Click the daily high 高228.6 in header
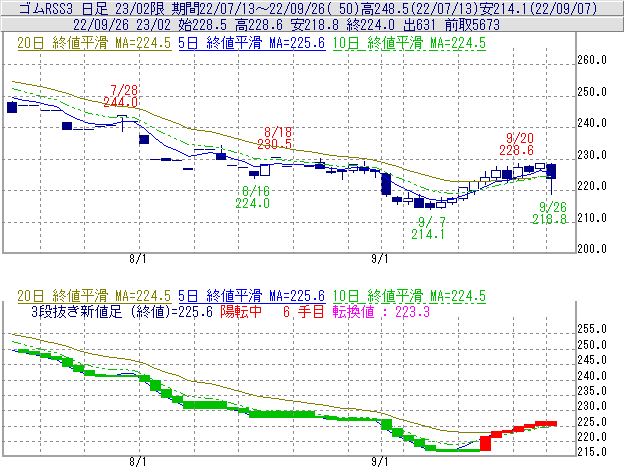 click(x=259, y=25)
